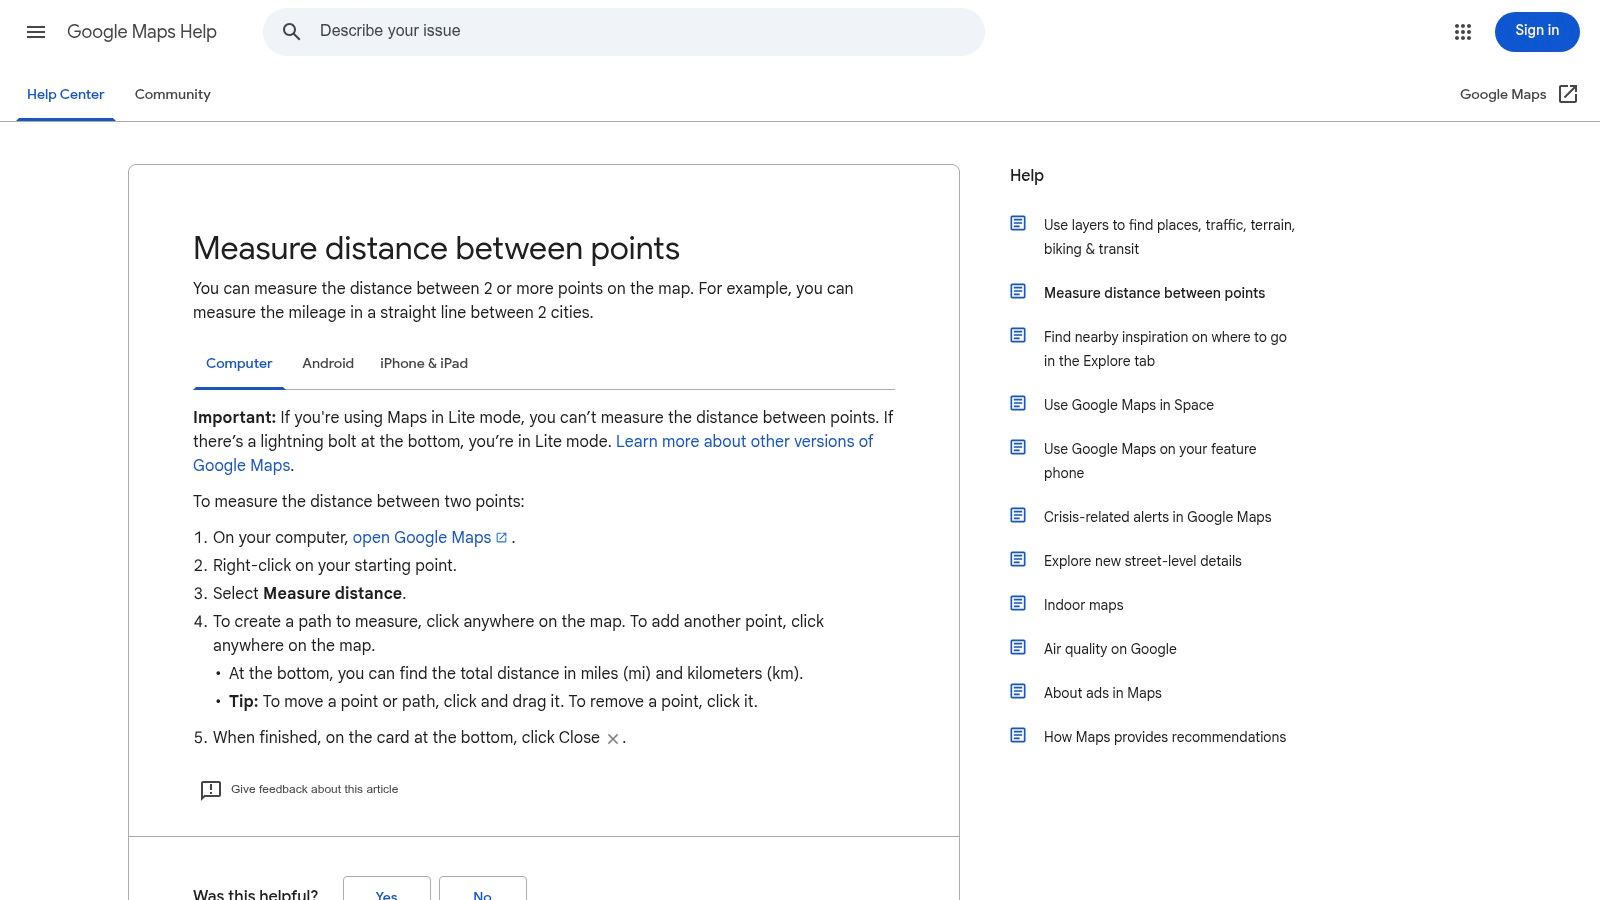The image size is (1600, 900).
Task: Switch to the Android tab
Action: [328, 364]
